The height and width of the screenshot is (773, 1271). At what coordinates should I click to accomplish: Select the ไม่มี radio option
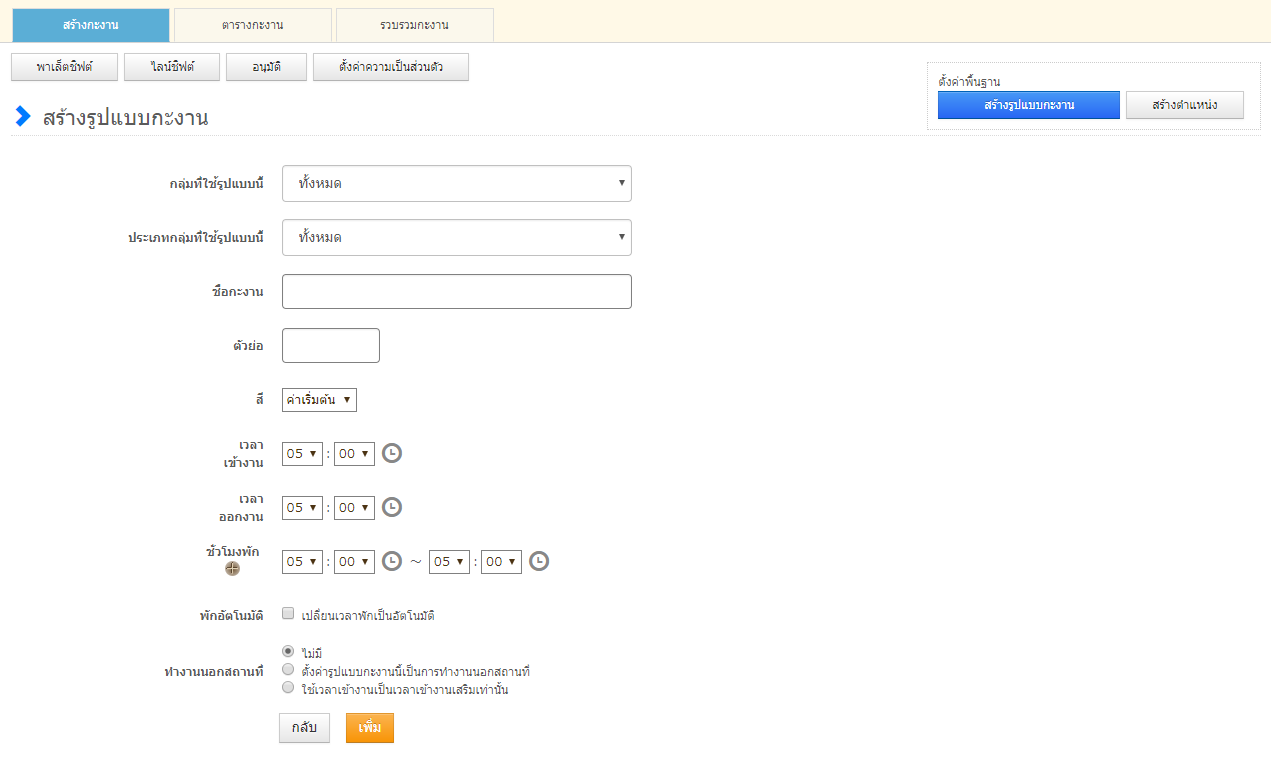tap(288, 651)
